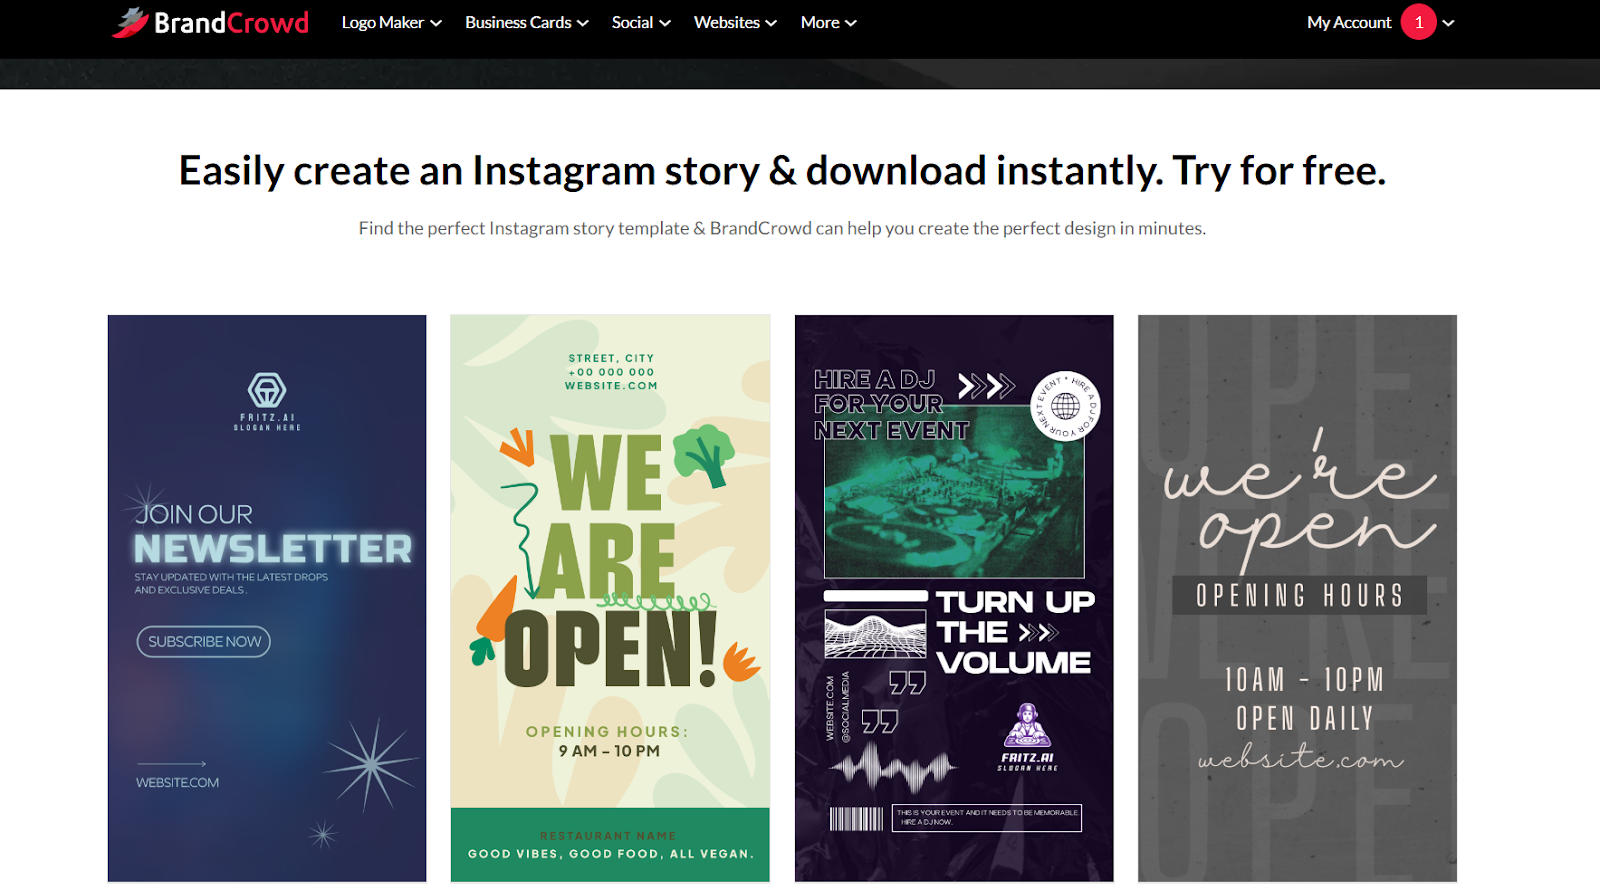Expand the Logo Maker dropdown

coord(391,22)
